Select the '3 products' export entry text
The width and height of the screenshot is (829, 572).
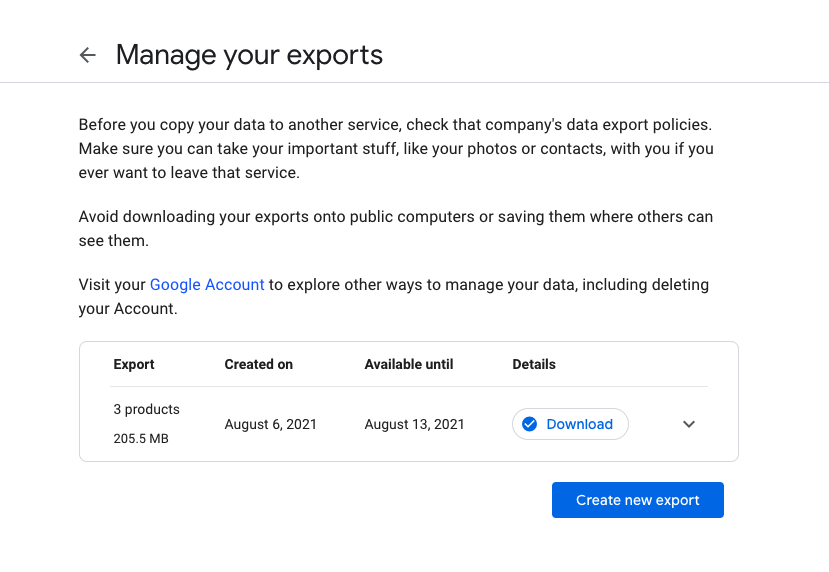pyautogui.click(x=146, y=409)
